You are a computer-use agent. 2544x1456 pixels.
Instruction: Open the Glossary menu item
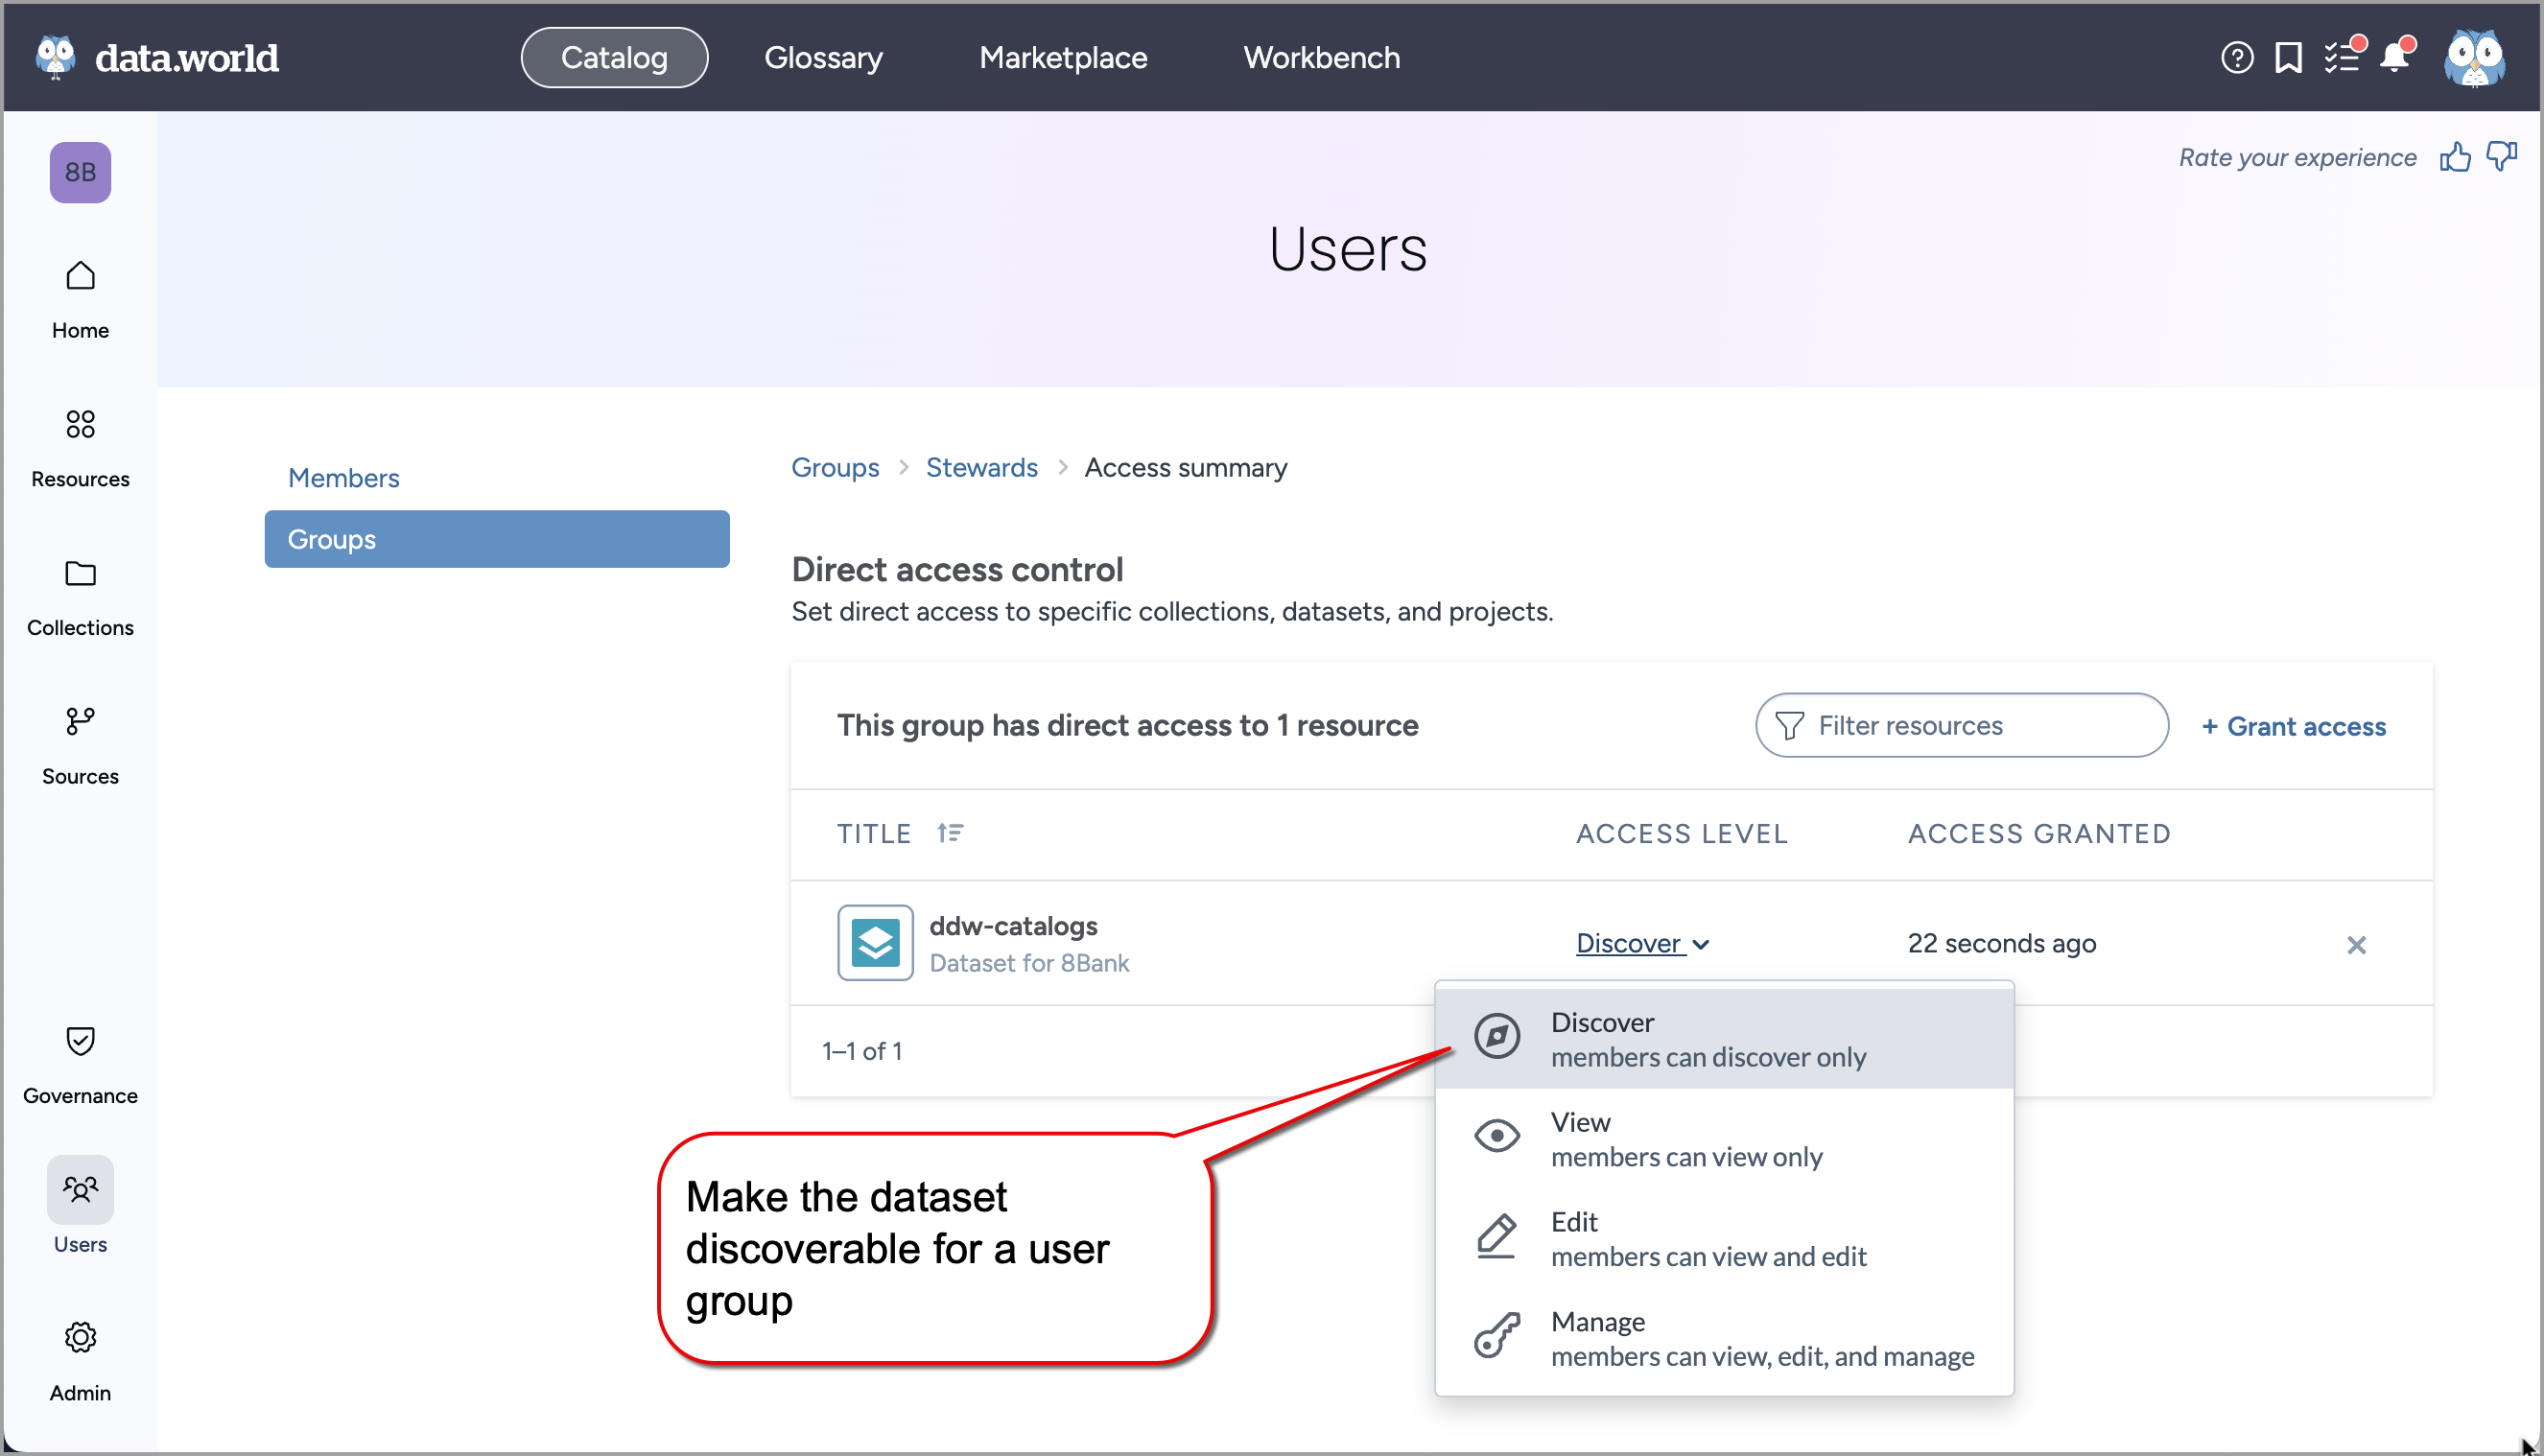pyautogui.click(x=823, y=57)
